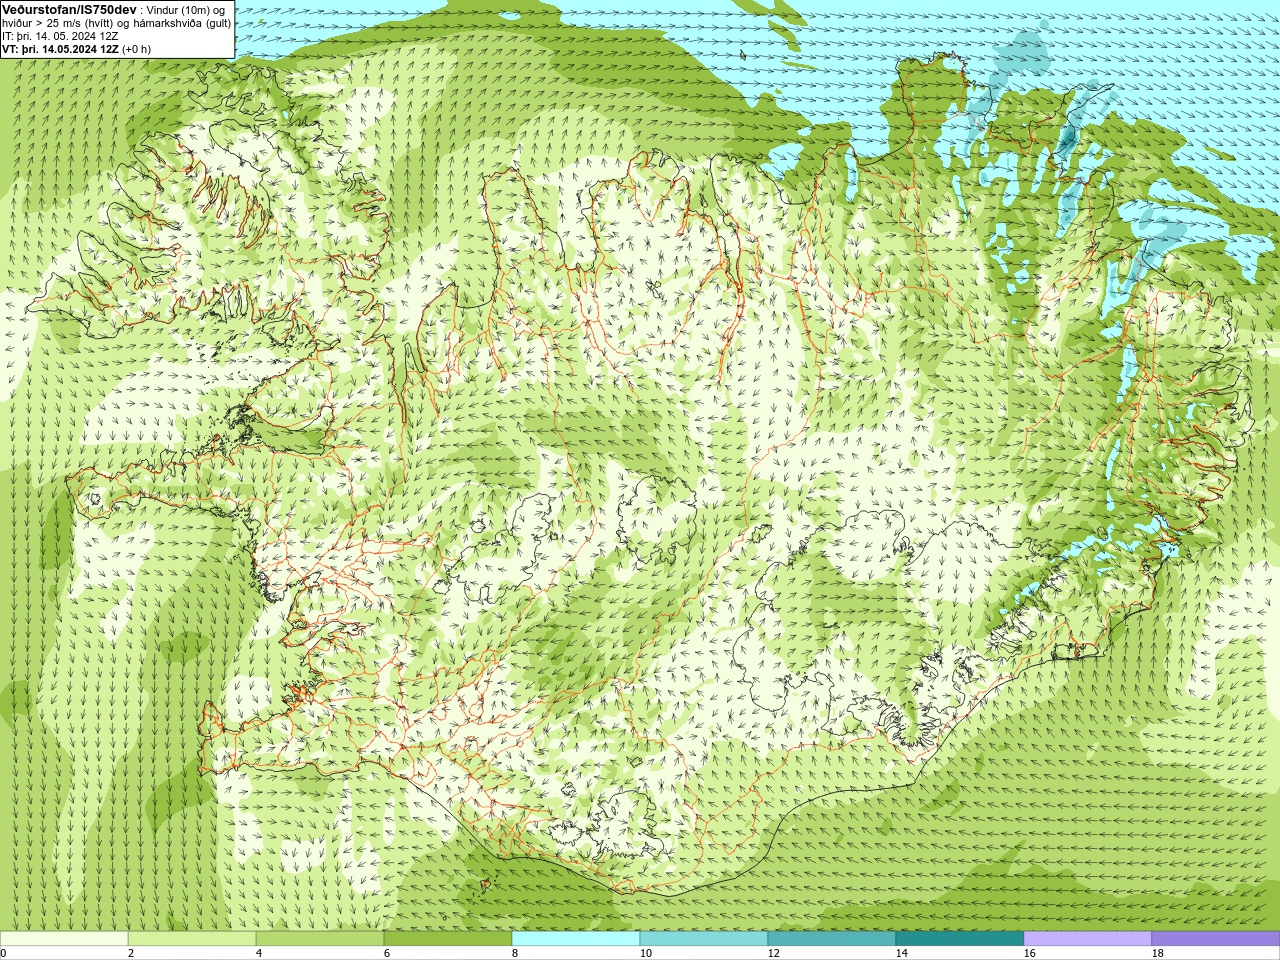Click the legend label "6"

387,953
